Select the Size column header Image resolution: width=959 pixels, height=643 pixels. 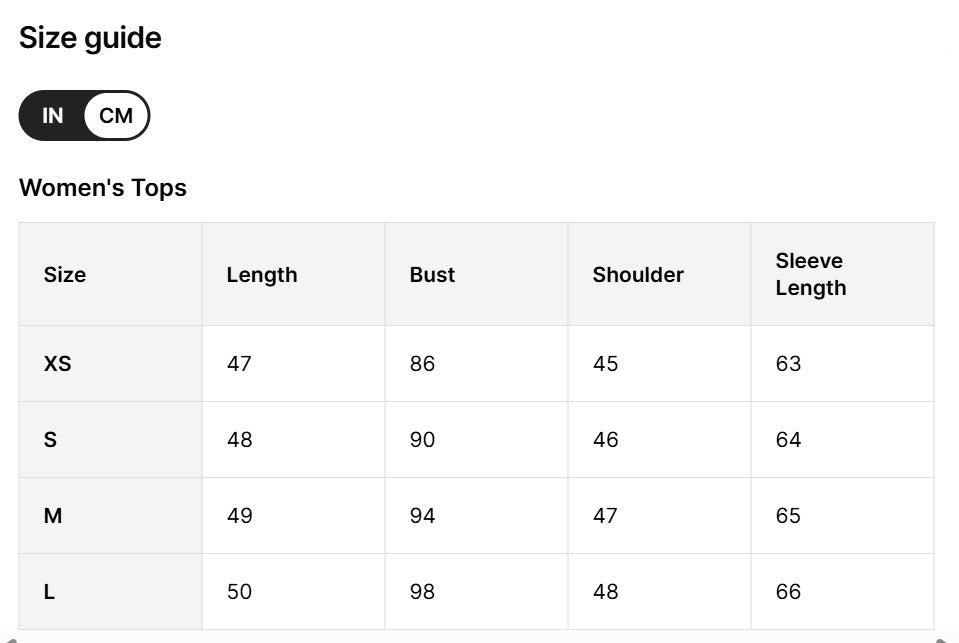[65, 275]
